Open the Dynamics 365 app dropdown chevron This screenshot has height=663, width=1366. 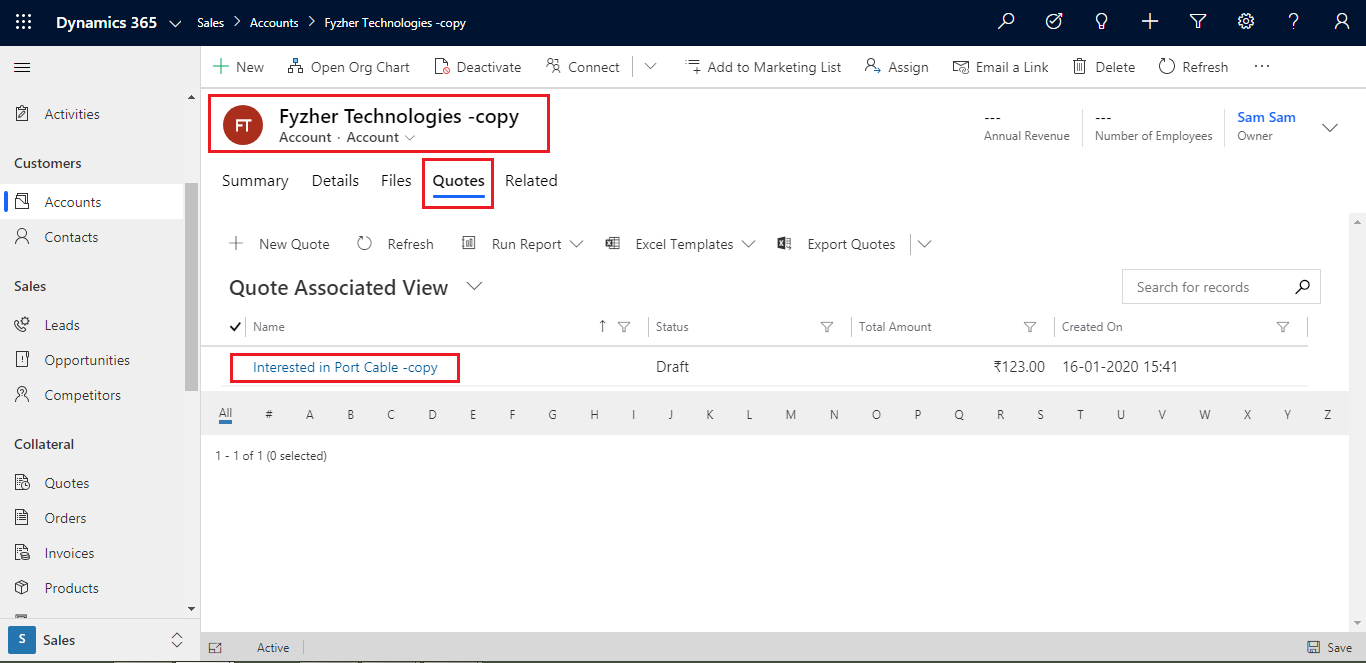(175, 22)
